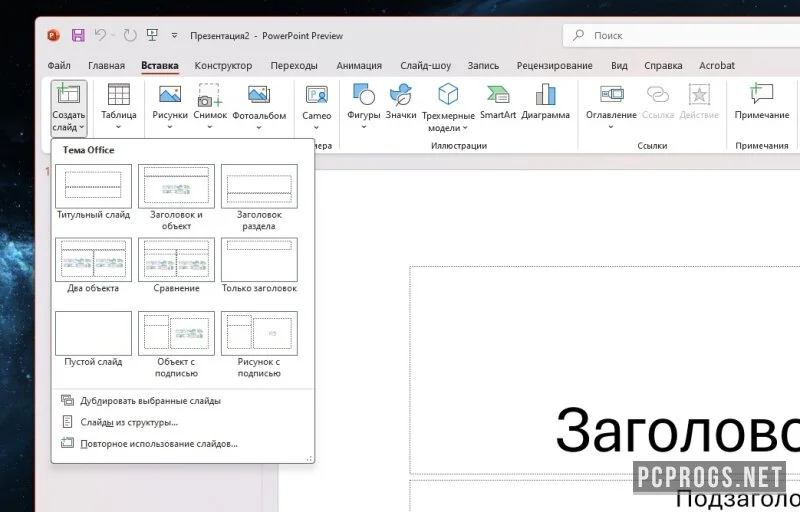Create a Фотоальбом using its icon

click(259, 94)
